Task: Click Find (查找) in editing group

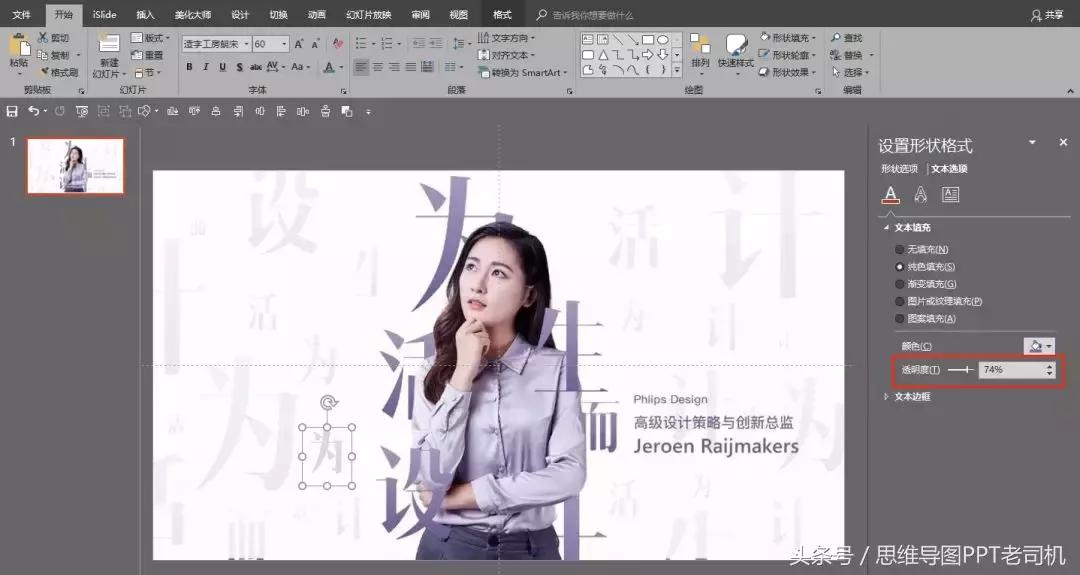Action: tap(847, 37)
